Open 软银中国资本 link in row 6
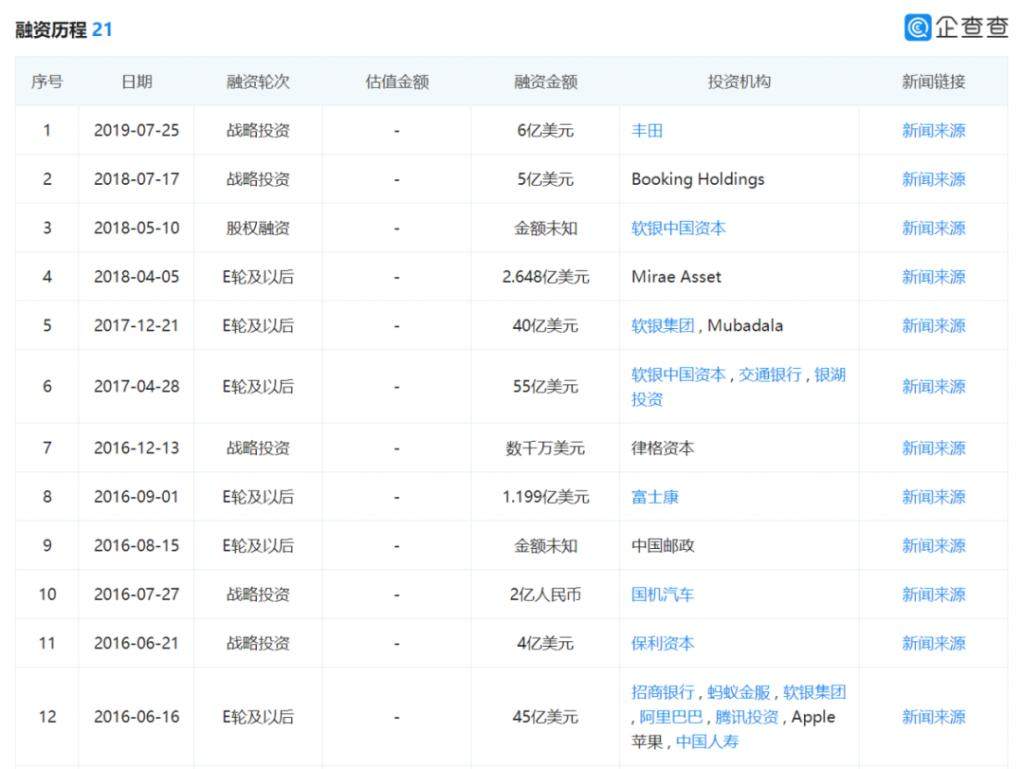This screenshot has width=1024, height=769. (679, 375)
